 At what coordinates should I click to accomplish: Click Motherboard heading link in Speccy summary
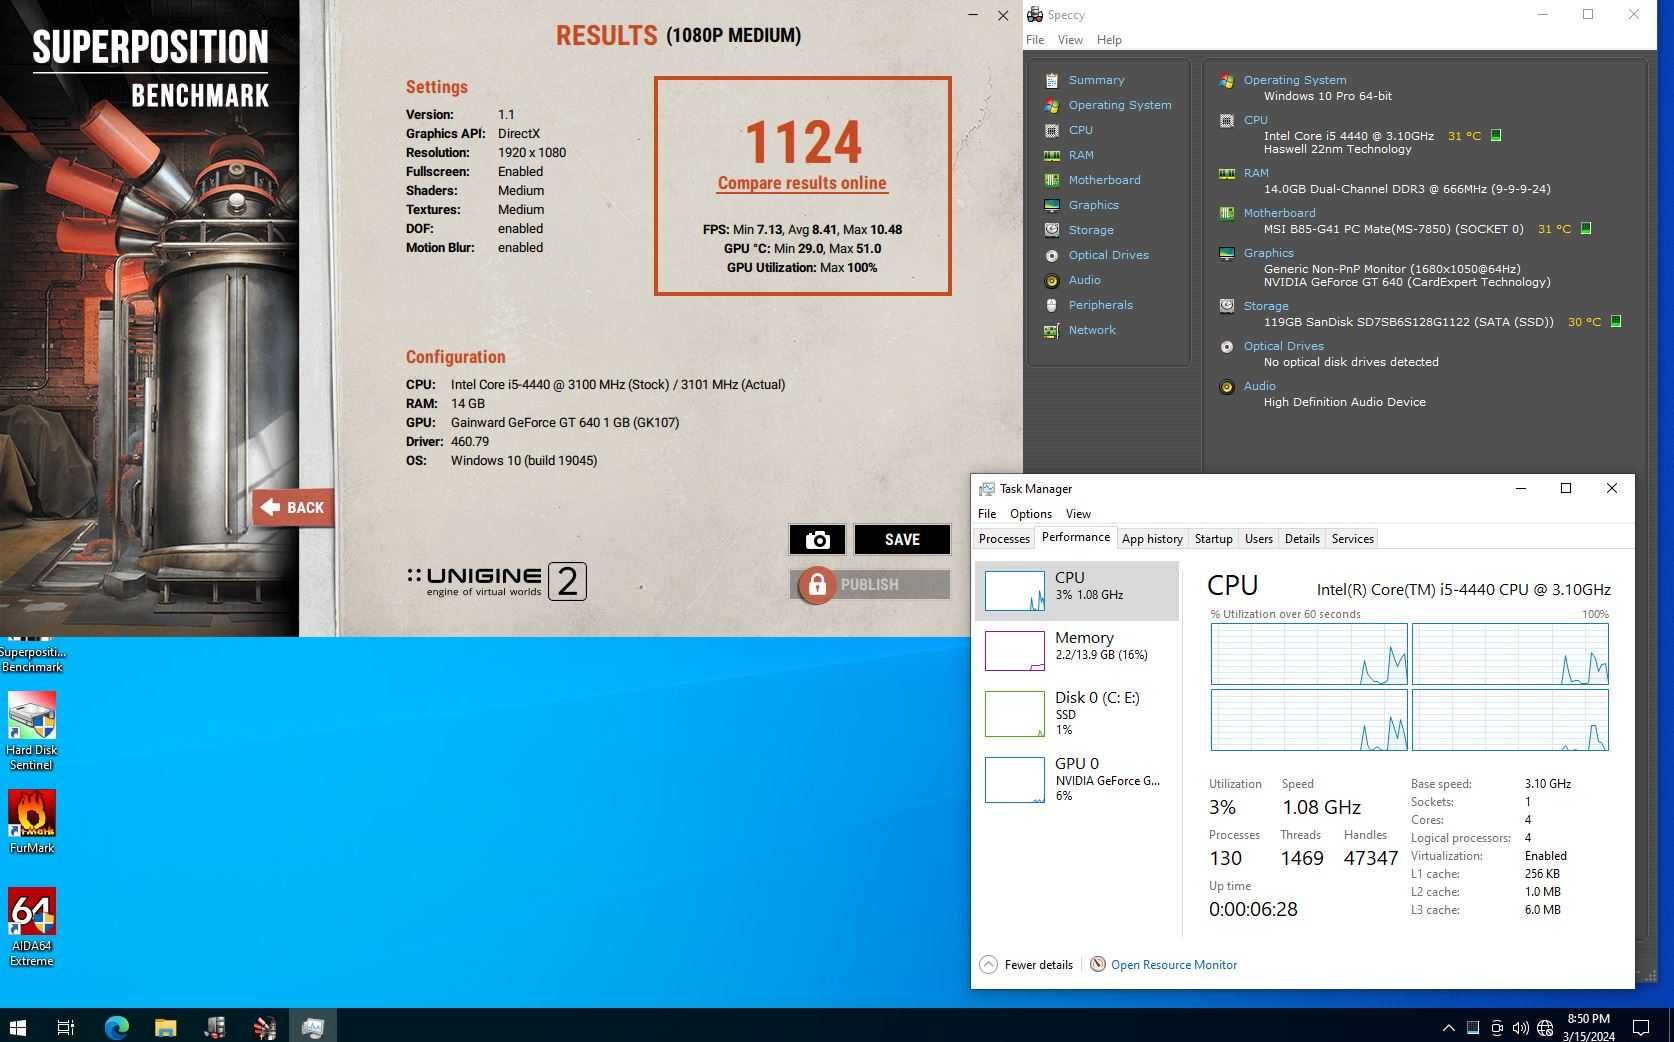[1279, 213]
